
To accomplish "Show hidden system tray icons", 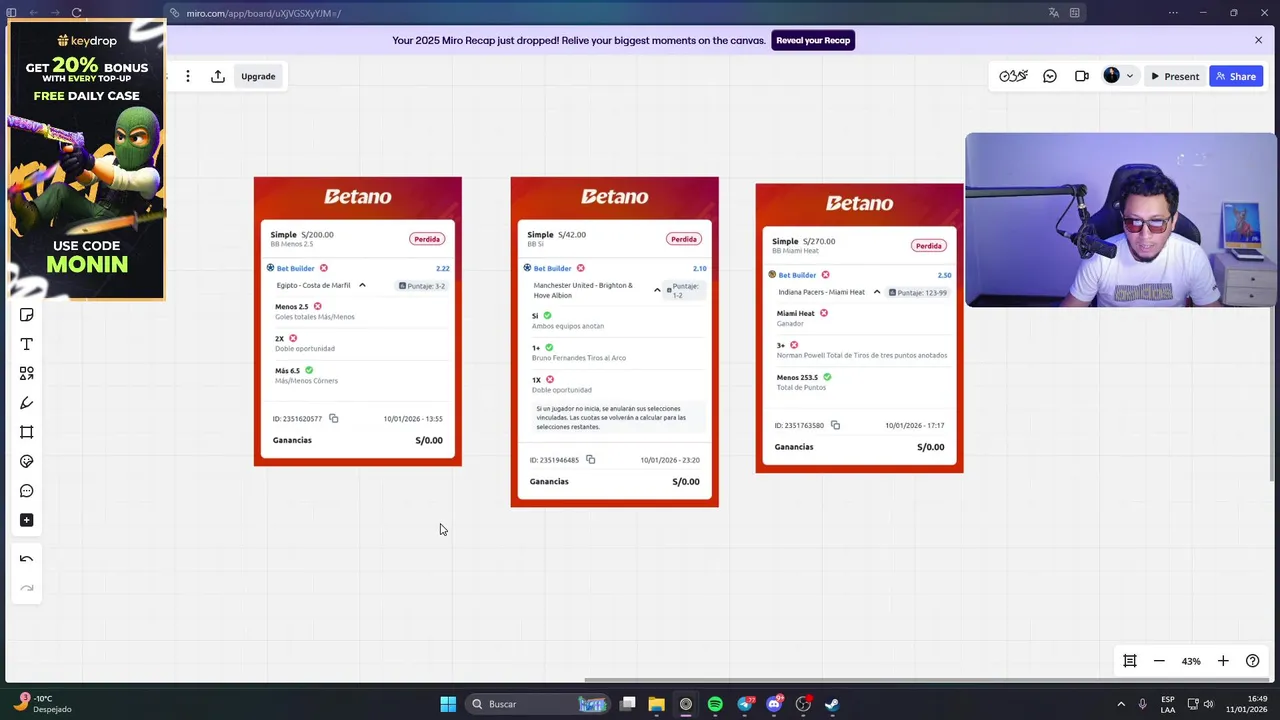I will coord(1121,704).
